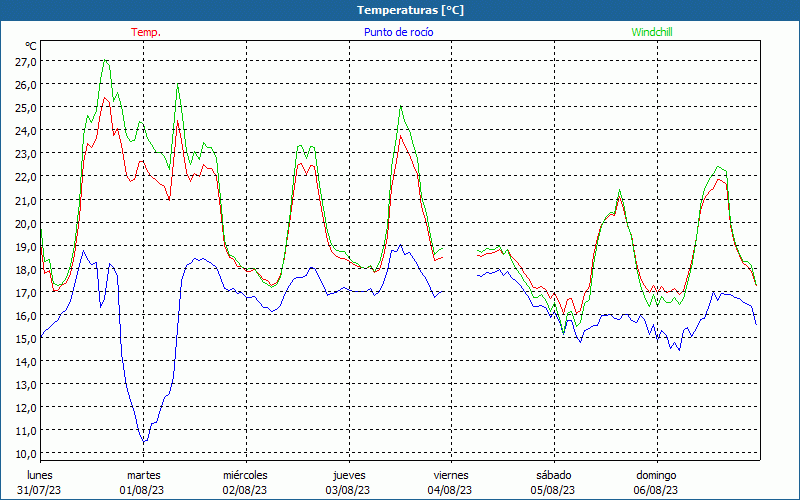Screen dimensions: 800x500
Task: Click the 'domingo' day label
Action: coord(656,475)
